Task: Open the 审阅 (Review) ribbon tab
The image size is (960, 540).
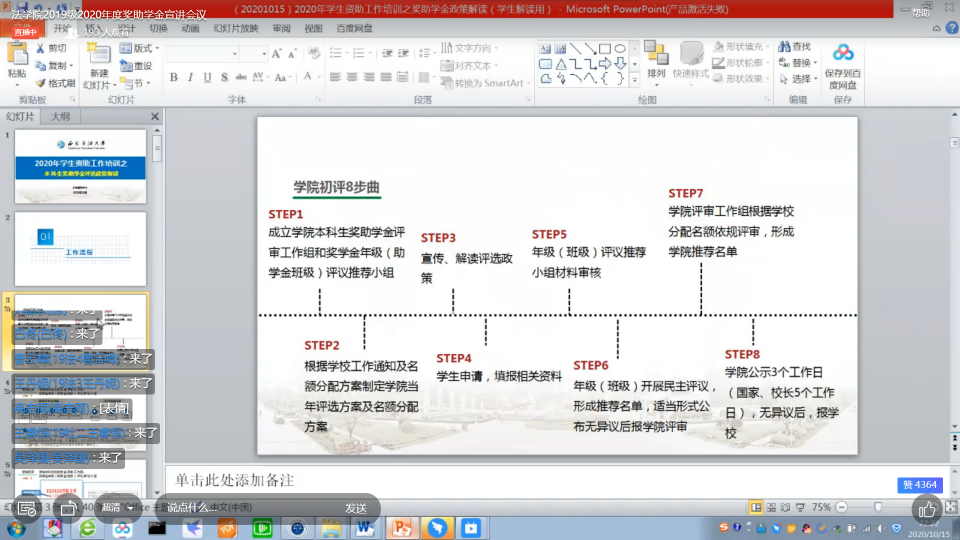Action: [281, 28]
